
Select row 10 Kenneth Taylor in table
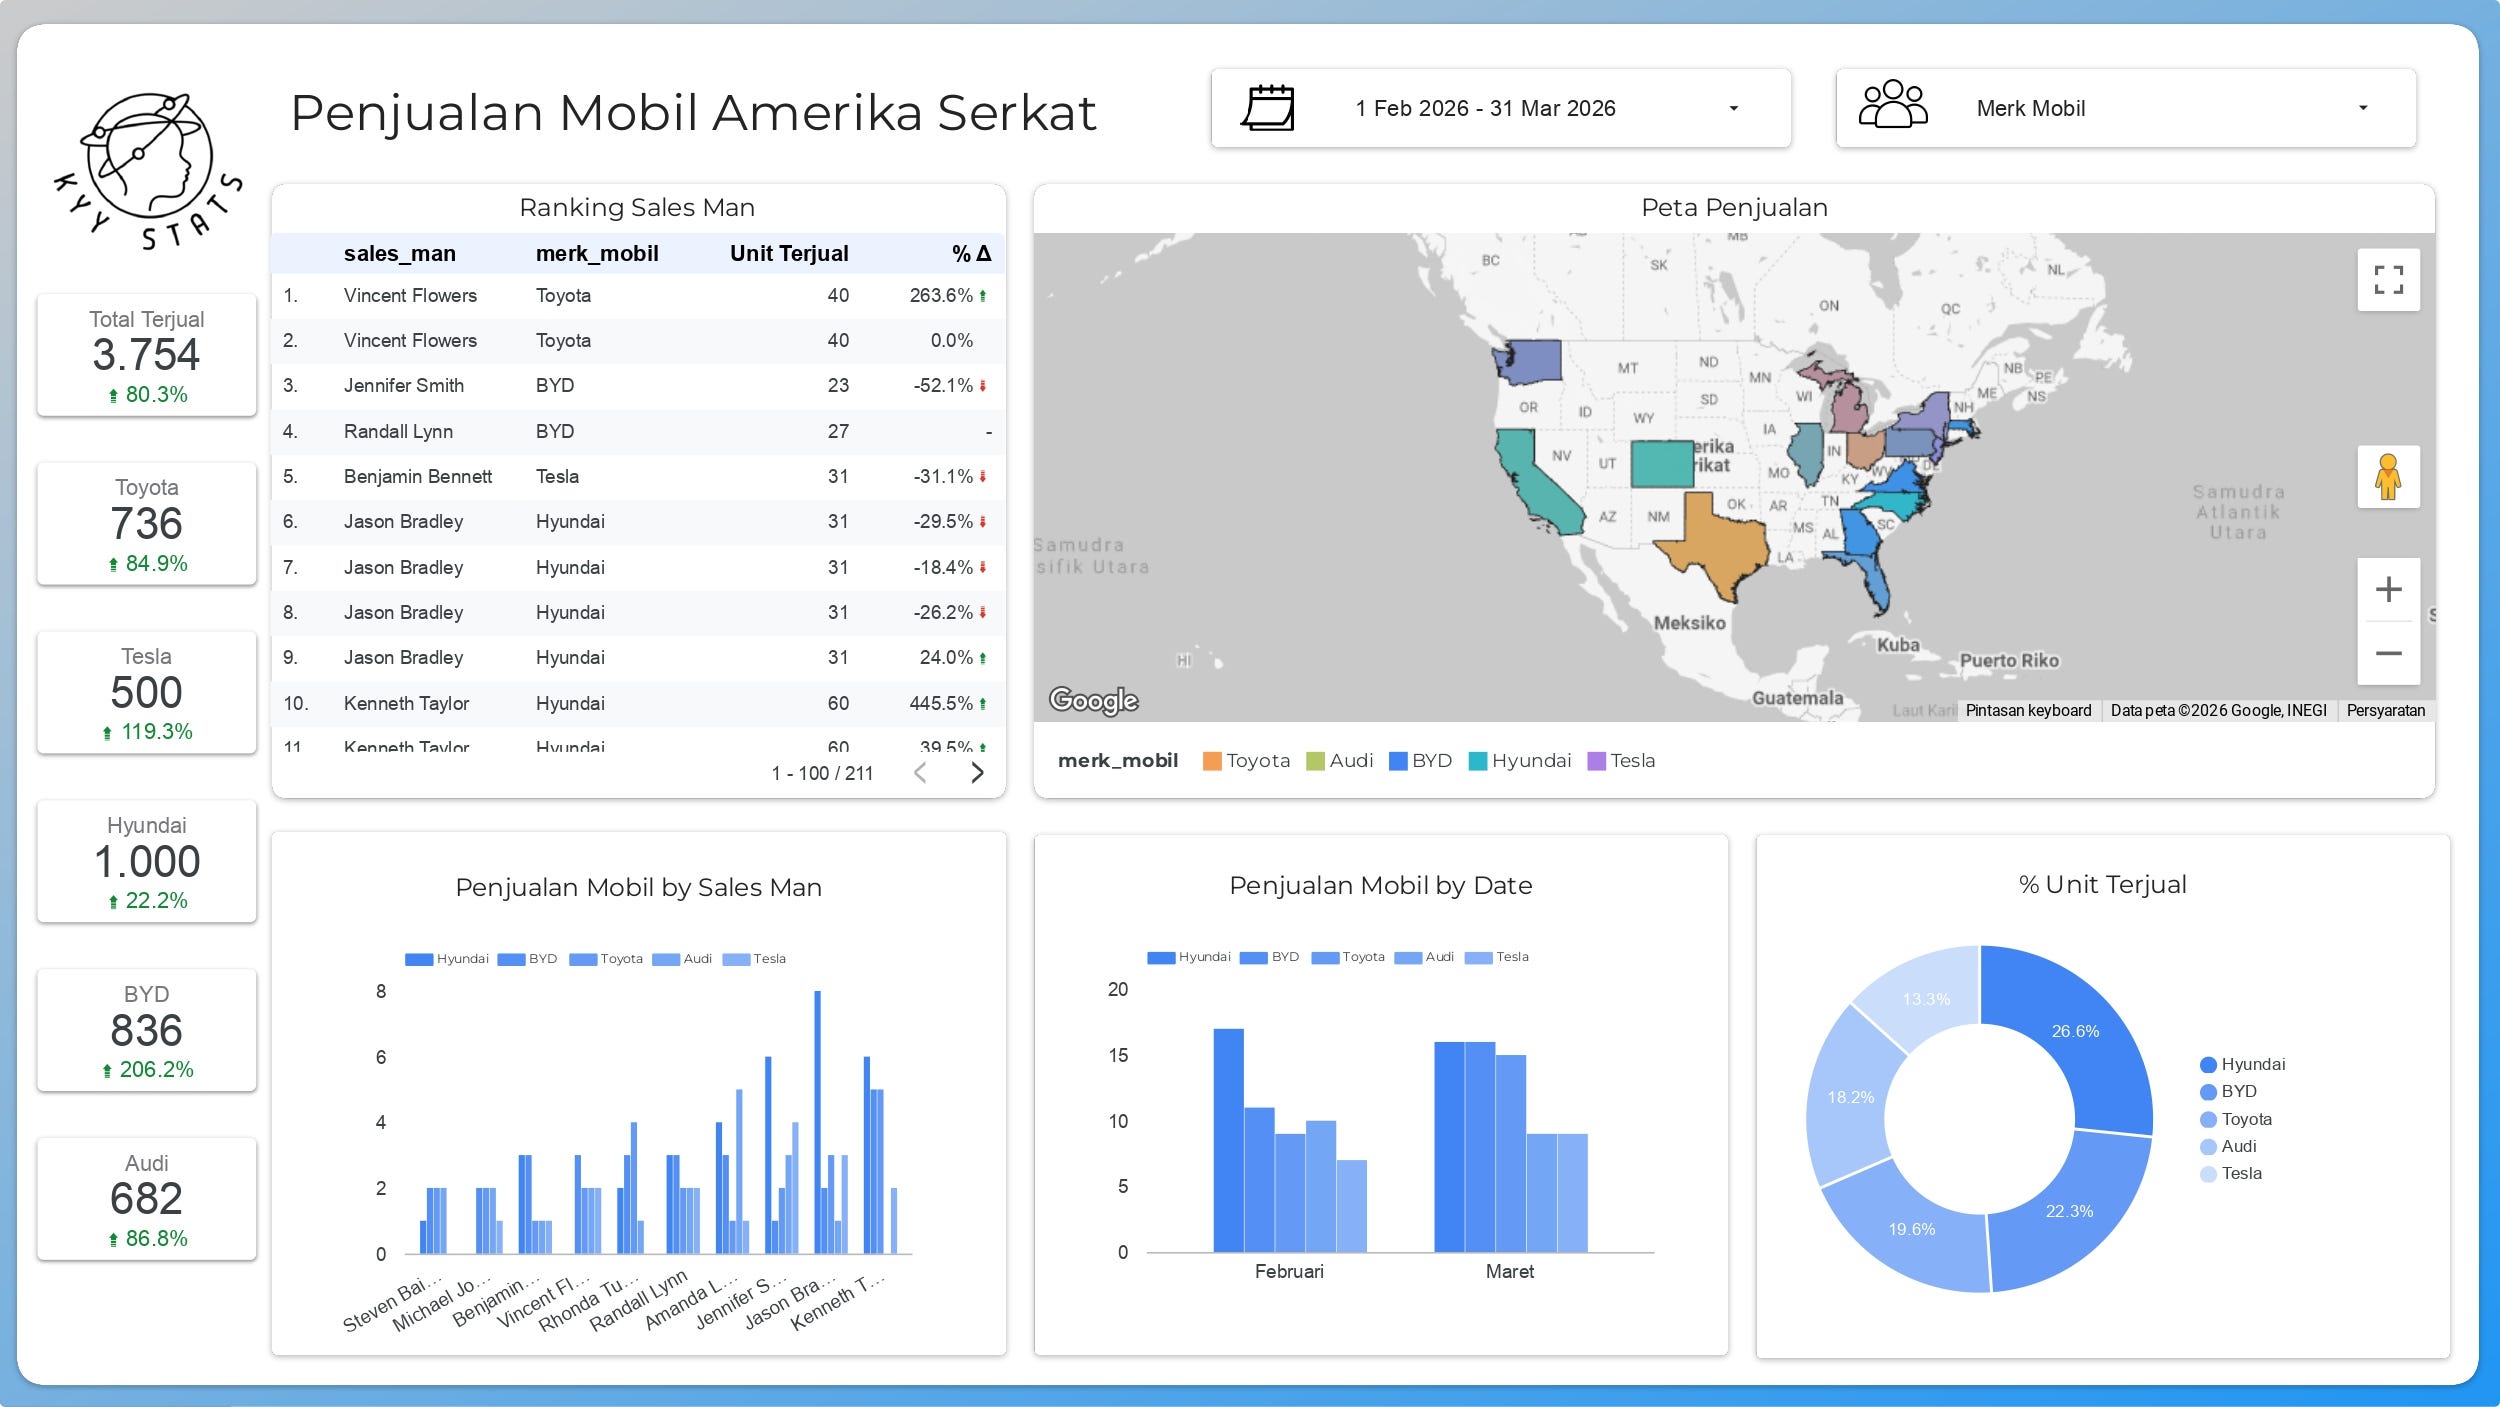pyautogui.click(x=638, y=704)
